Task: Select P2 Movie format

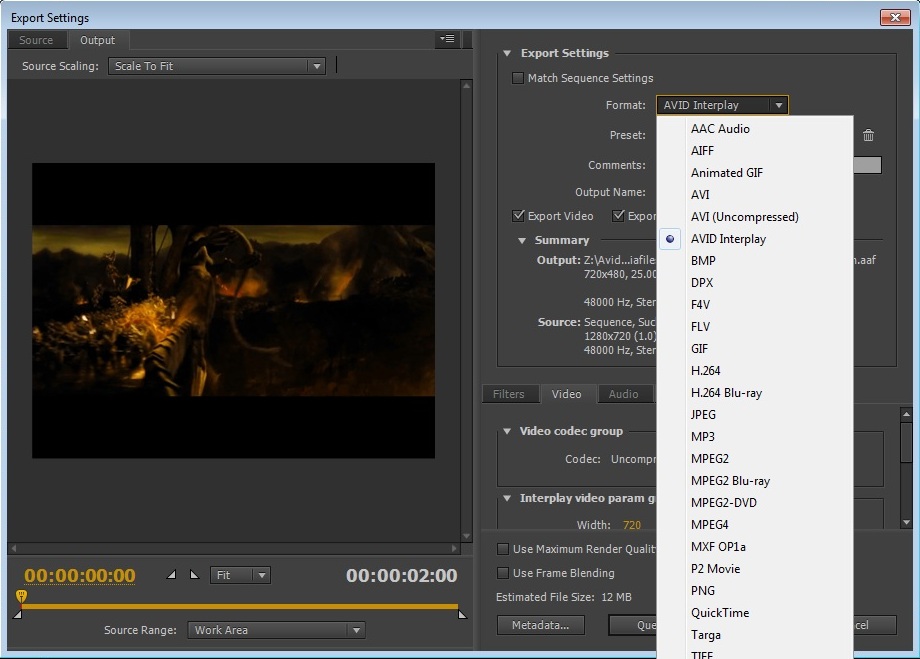Action: [x=755, y=569]
